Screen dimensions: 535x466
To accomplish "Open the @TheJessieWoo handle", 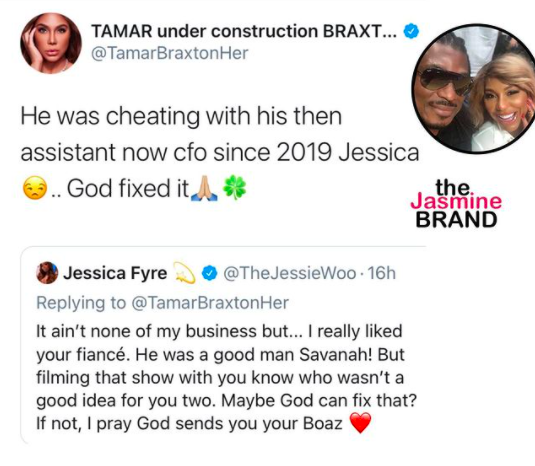I will pos(290,273).
